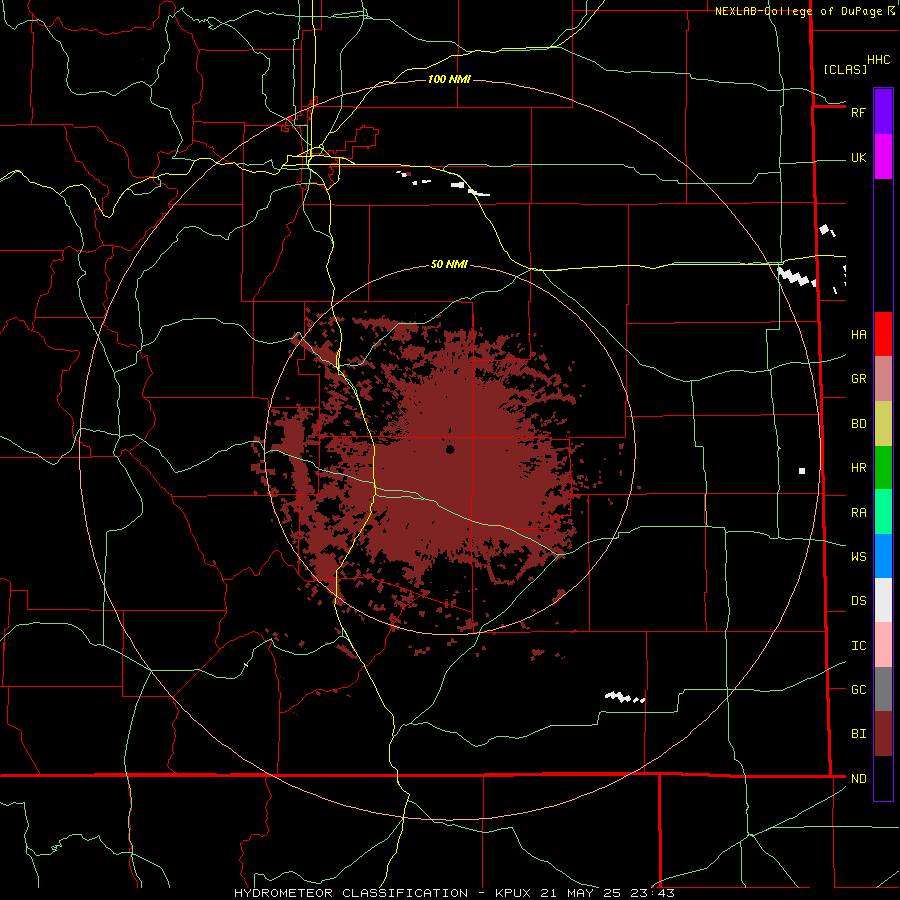Click the red HA legend swatch
This screenshot has width=900, height=900.
coord(883,334)
